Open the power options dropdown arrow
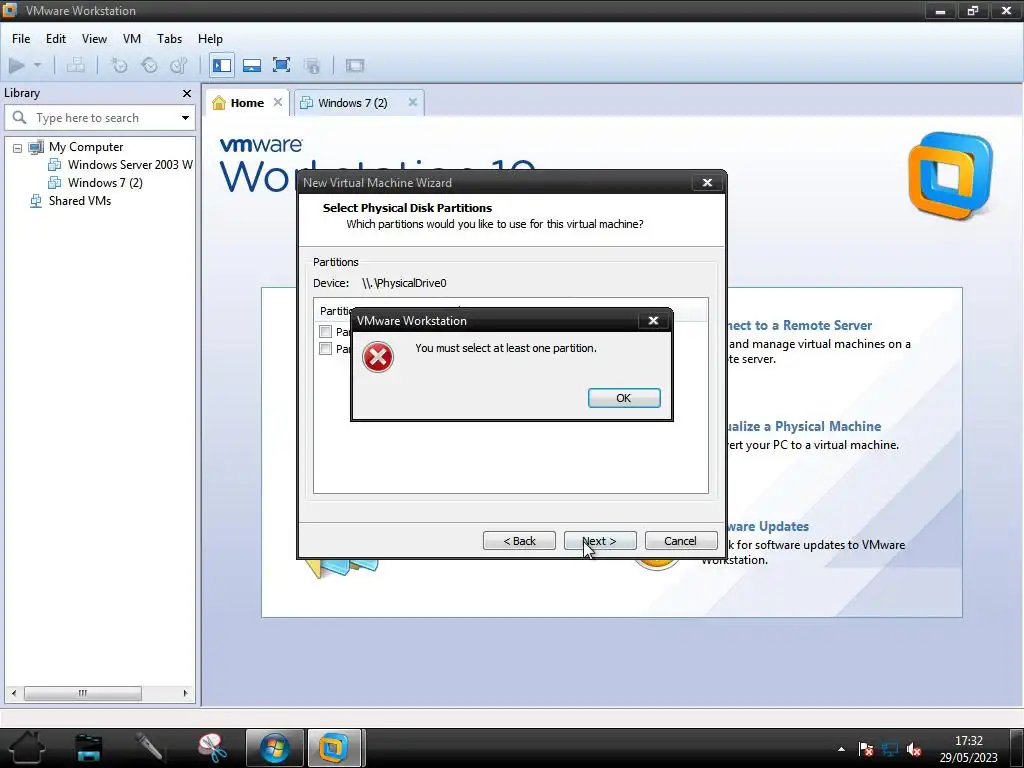 pyautogui.click(x=37, y=65)
